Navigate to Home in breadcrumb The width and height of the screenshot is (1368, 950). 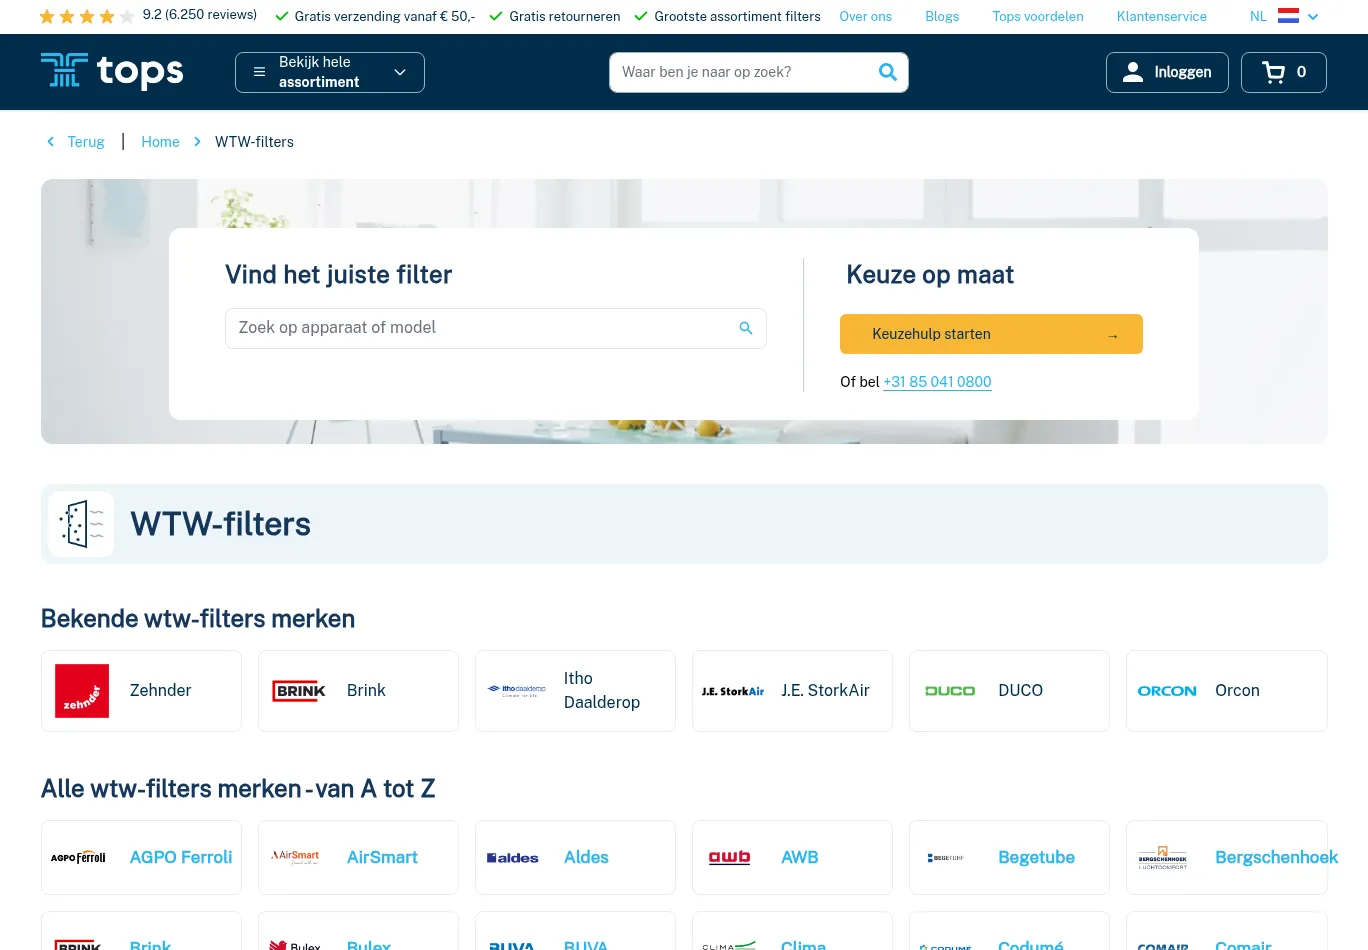(x=160, y=142)
